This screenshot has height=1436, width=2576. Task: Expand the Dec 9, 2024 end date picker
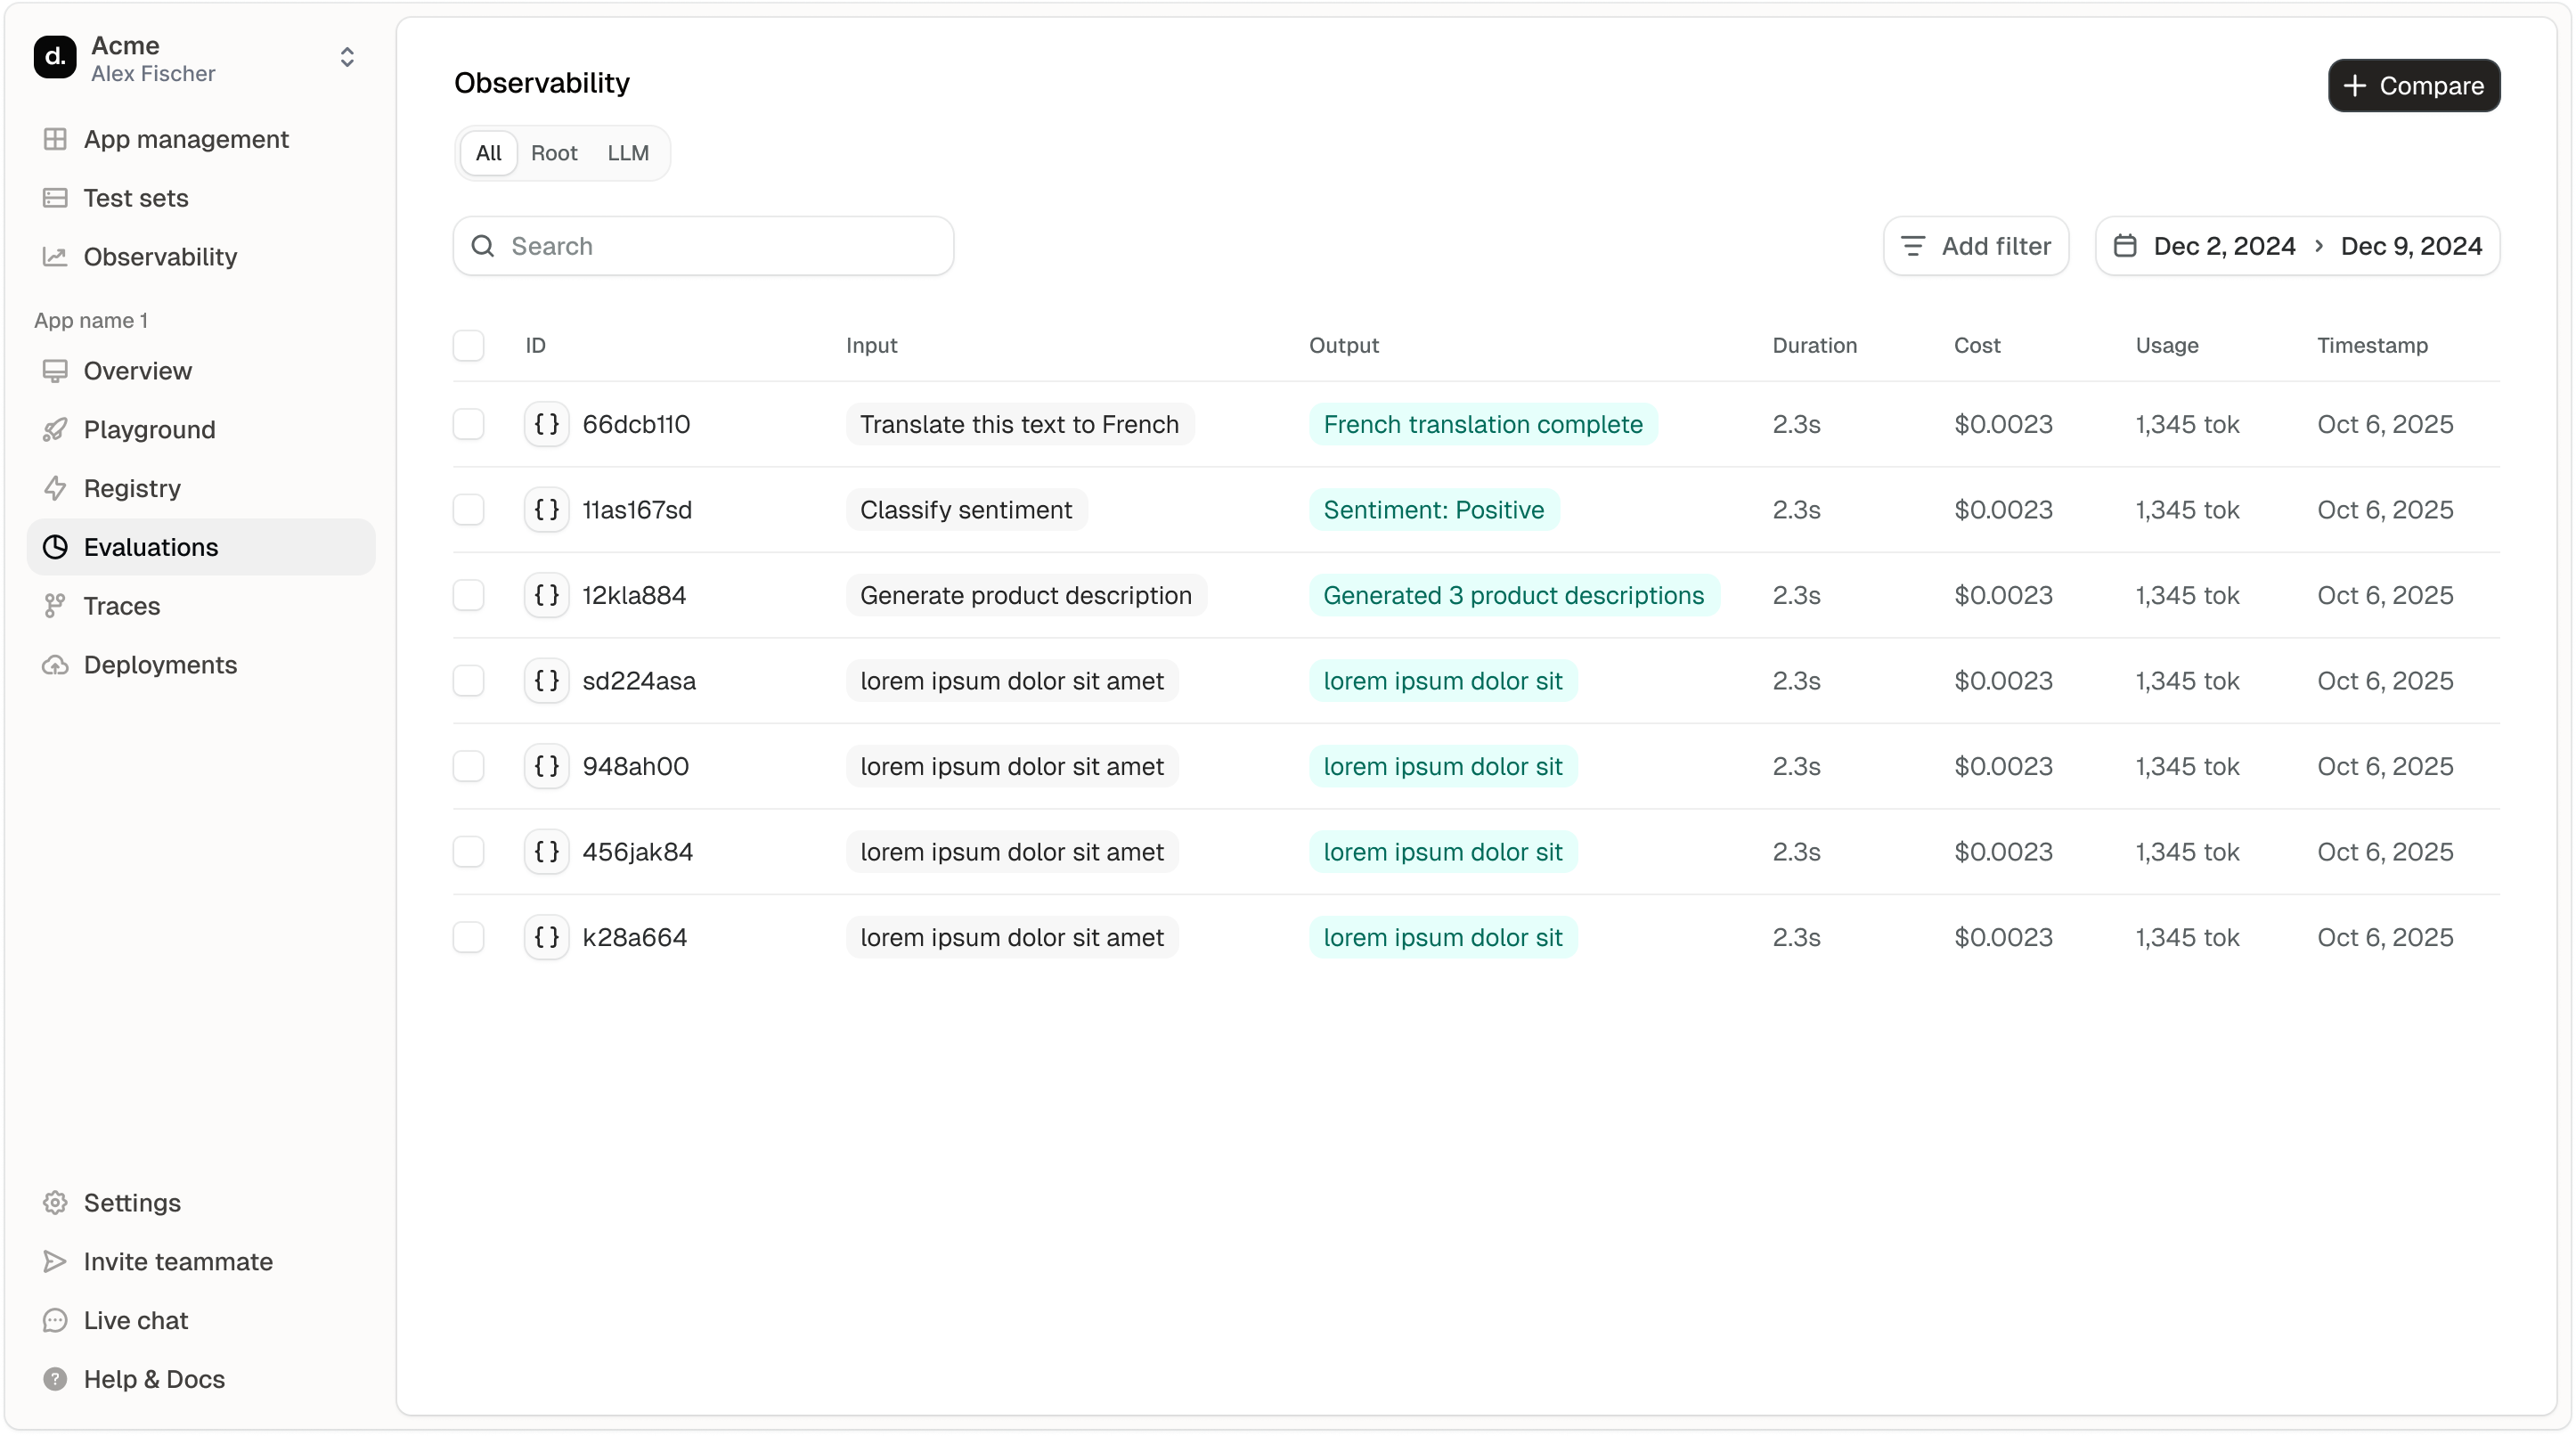point(2413,246)
